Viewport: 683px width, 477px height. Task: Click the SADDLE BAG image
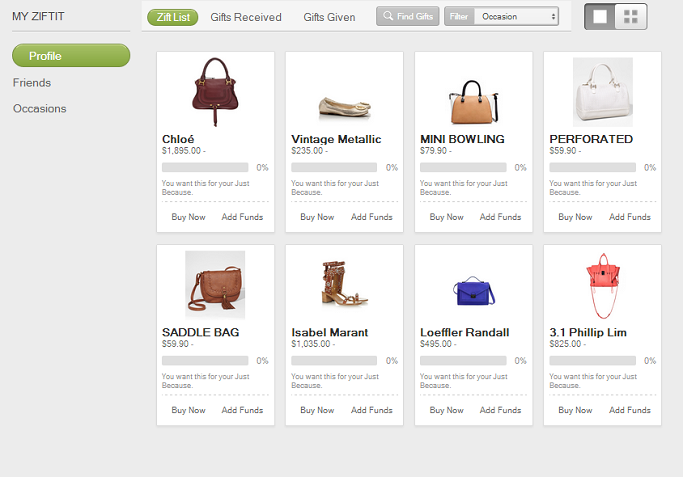[x=215, y=285]
